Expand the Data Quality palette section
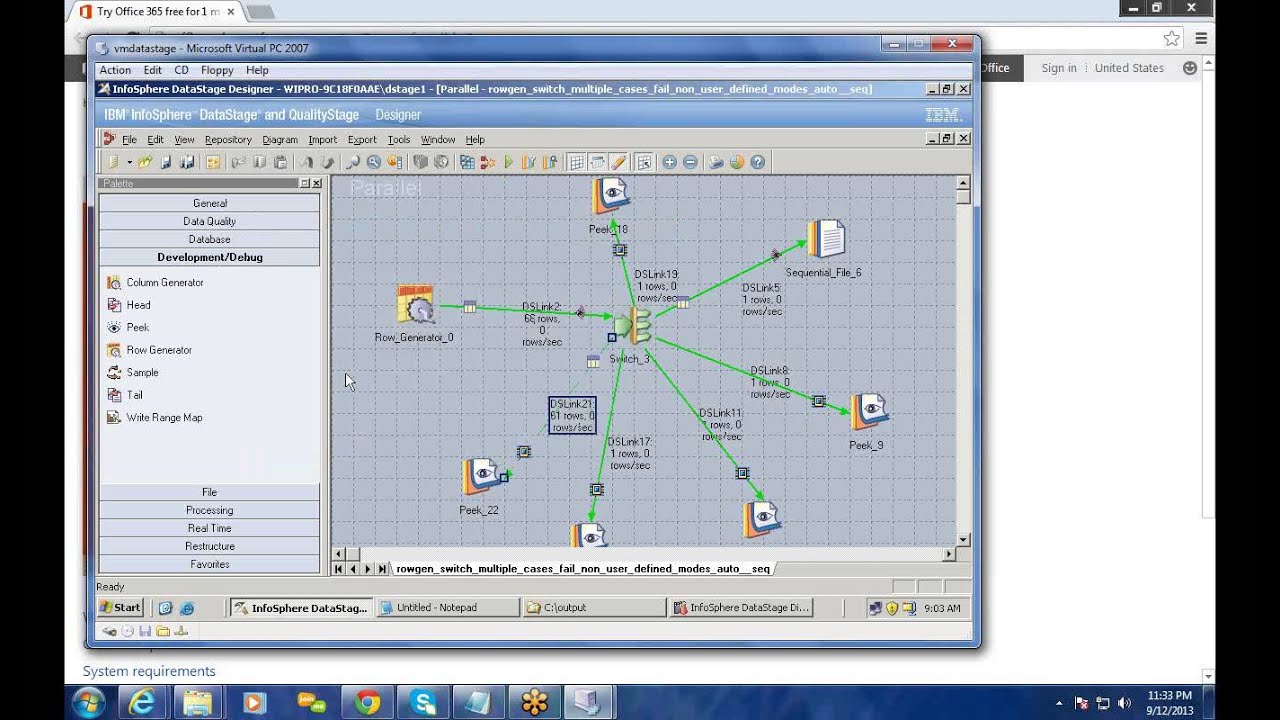Screen dimensions: 1280x720 210,221
